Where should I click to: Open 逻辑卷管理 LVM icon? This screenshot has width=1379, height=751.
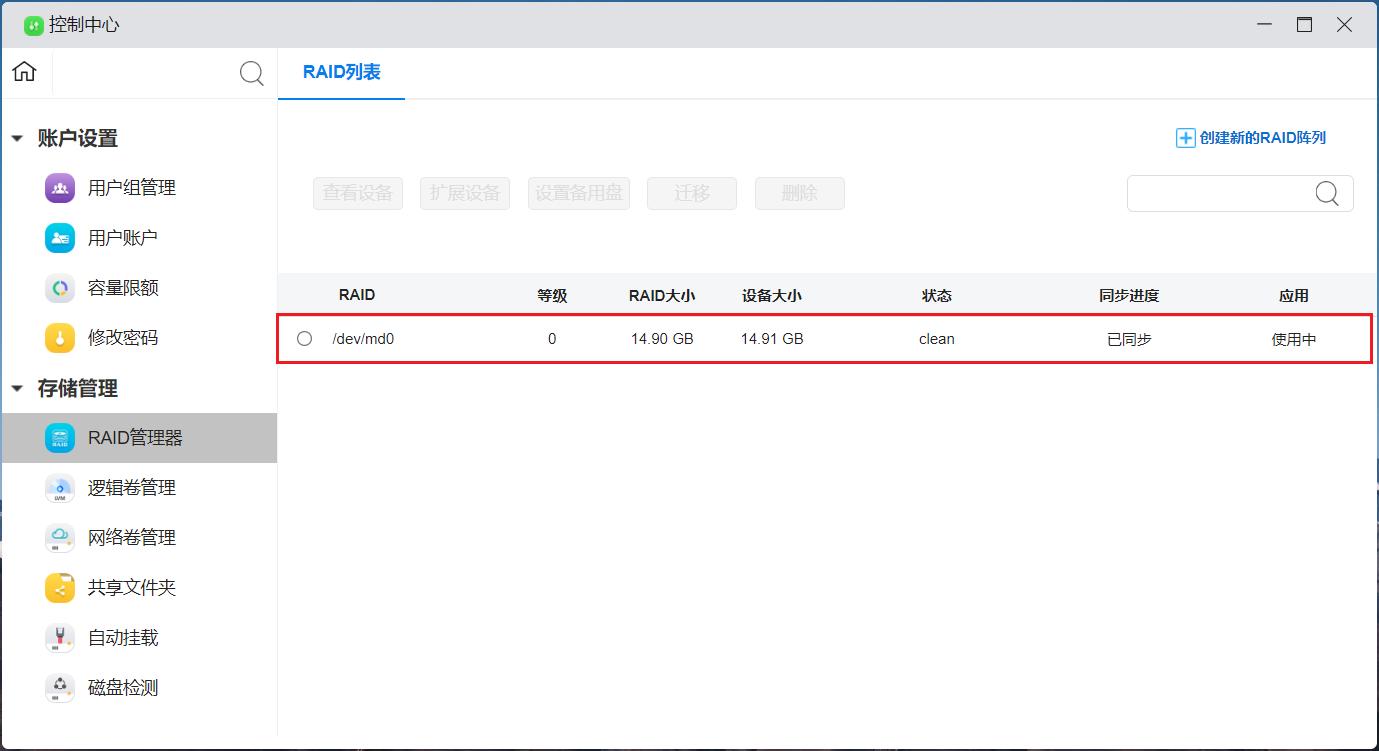[60, 488]
